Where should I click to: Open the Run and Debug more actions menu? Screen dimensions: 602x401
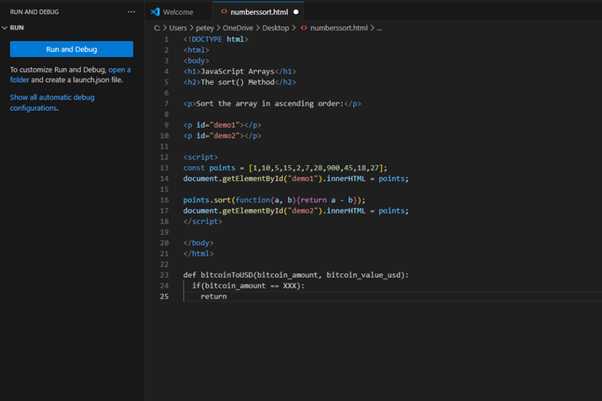[x=131, y=12]
